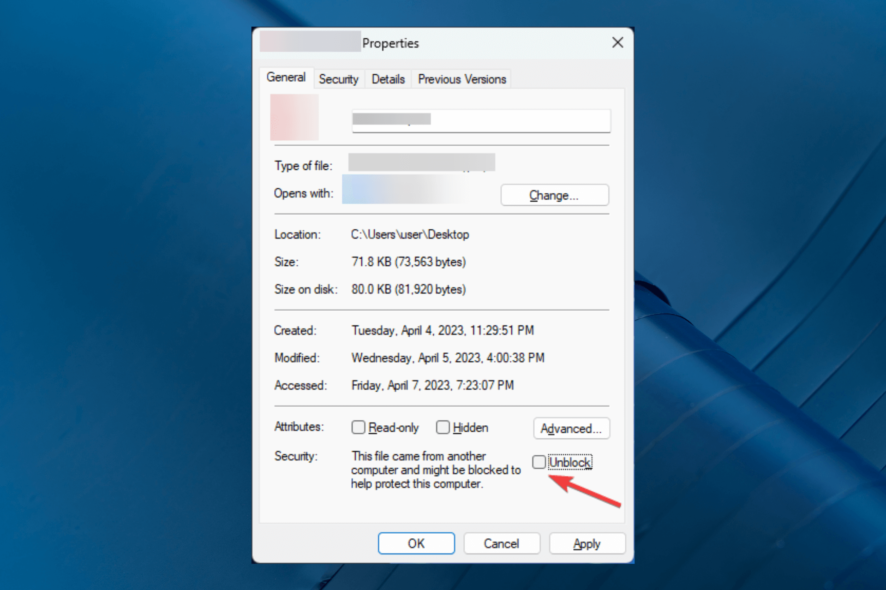Click the Type of file label
Screen dimensions: 886x590
pyautogui.click(x=303, y=166)
